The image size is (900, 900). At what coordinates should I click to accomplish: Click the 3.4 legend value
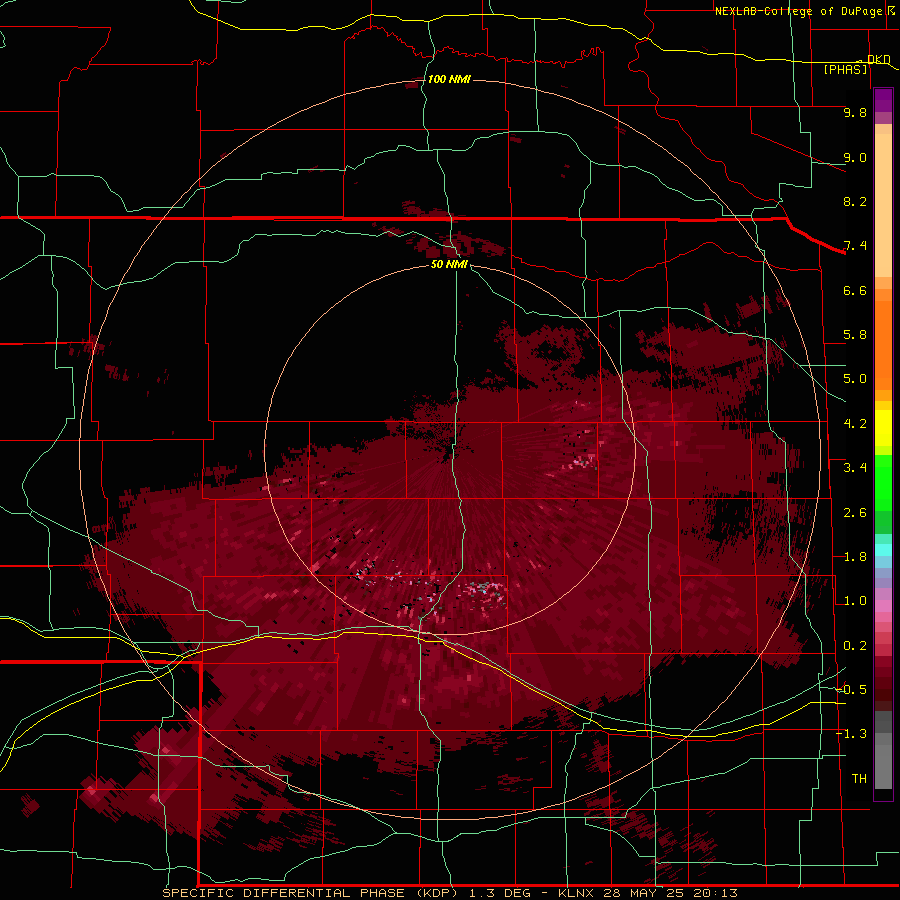(x=855, y=468)
